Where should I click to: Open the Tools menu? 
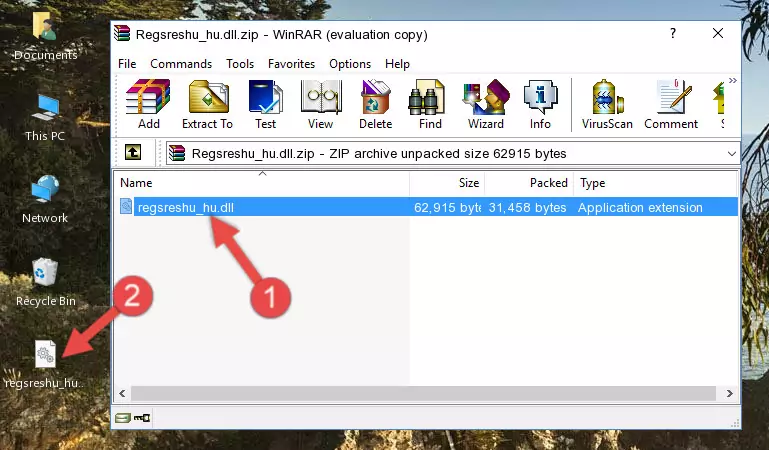tap(240, 64)
